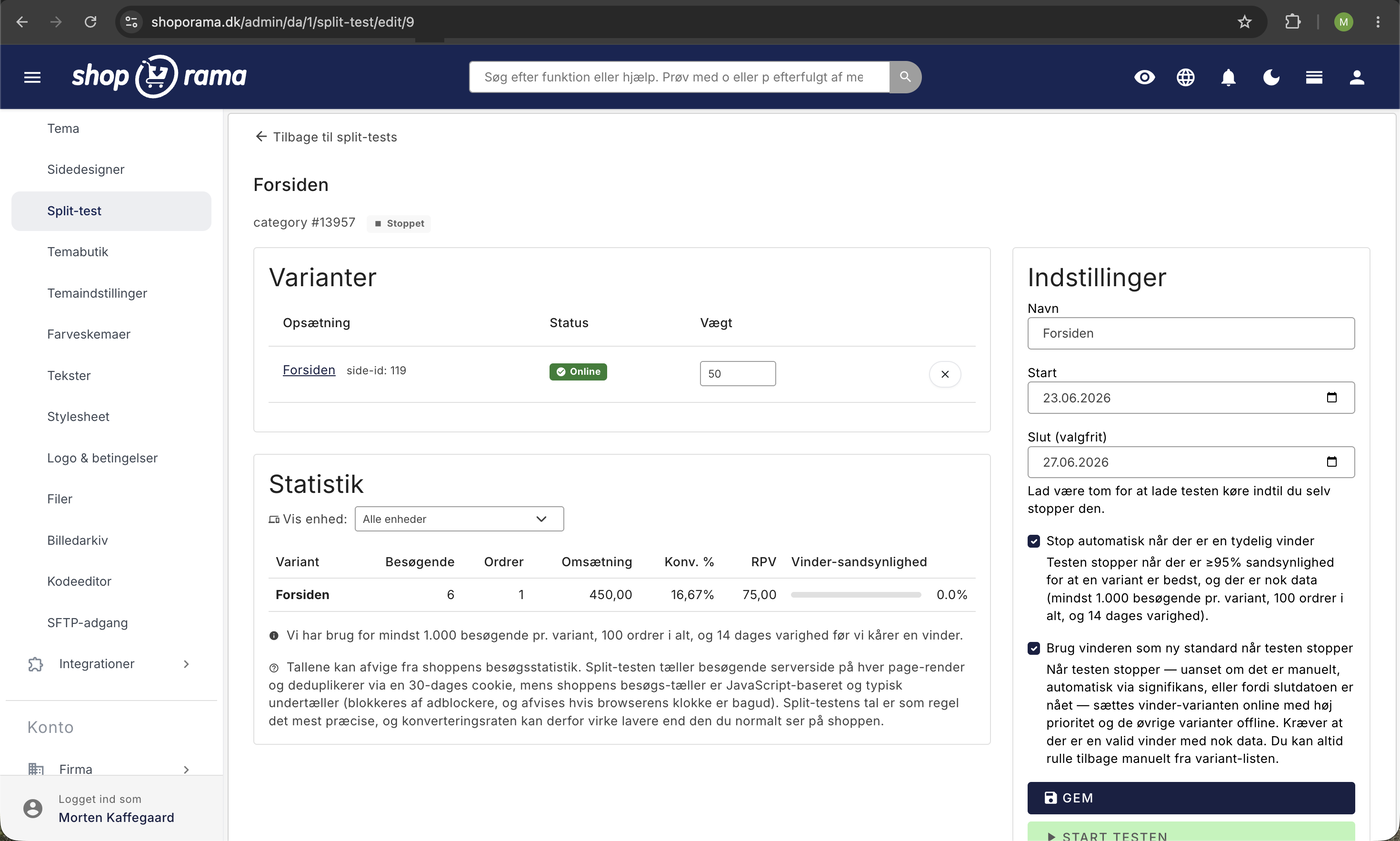This screenshot has width=1400, height=841.
Task: Click the Start date field 23.06.2026
Action: click(x=1191, y=398)
